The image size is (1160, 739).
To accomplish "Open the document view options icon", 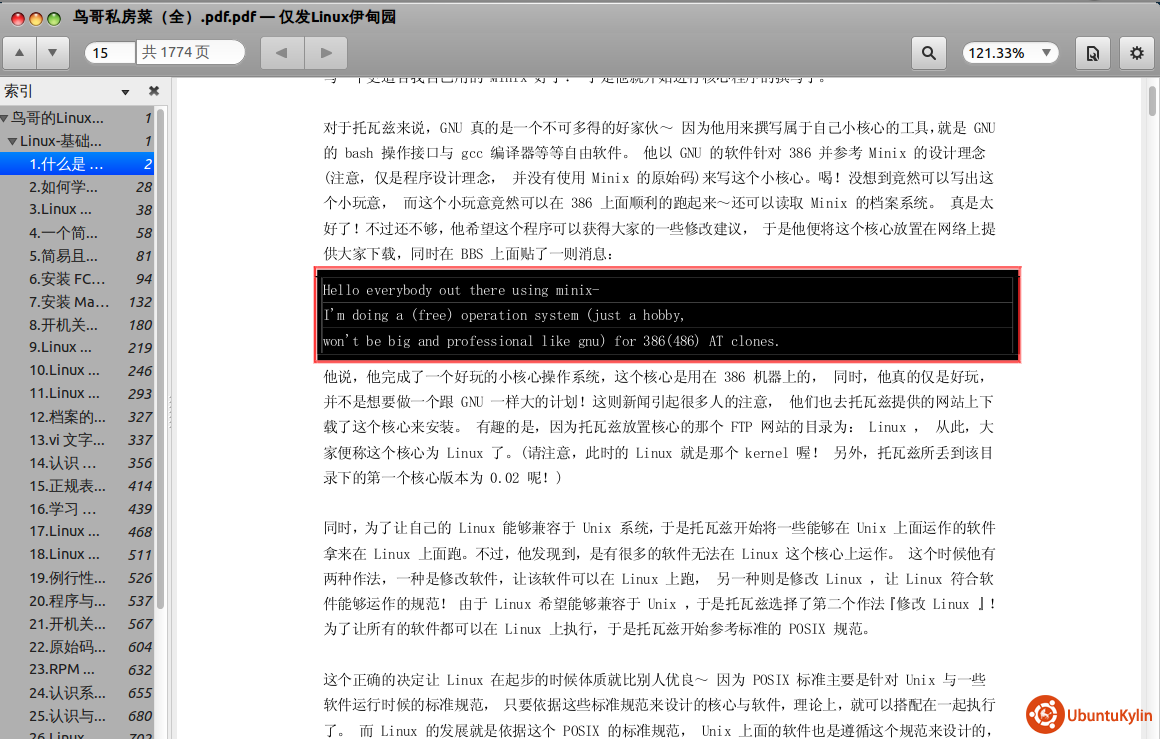I will (x=1092, y=53).
